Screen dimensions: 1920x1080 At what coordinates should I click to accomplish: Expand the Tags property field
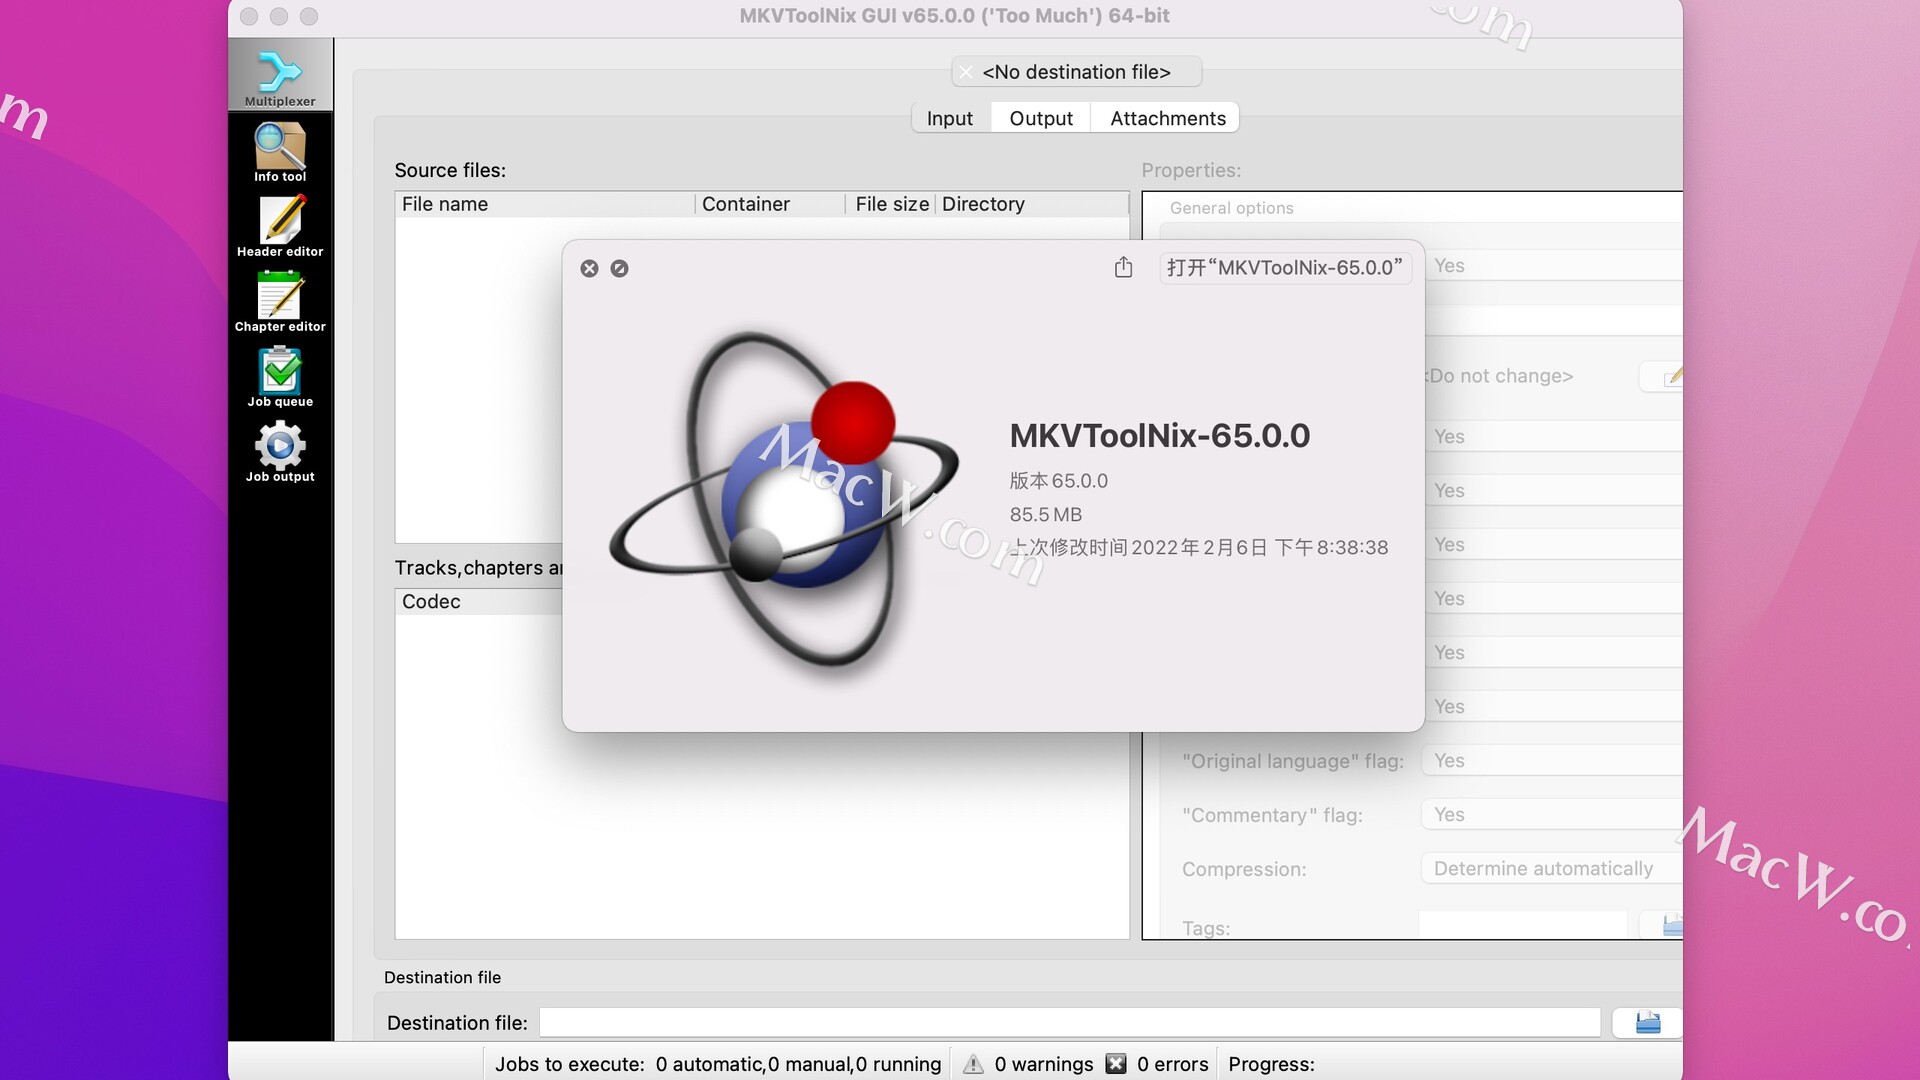1667,927
